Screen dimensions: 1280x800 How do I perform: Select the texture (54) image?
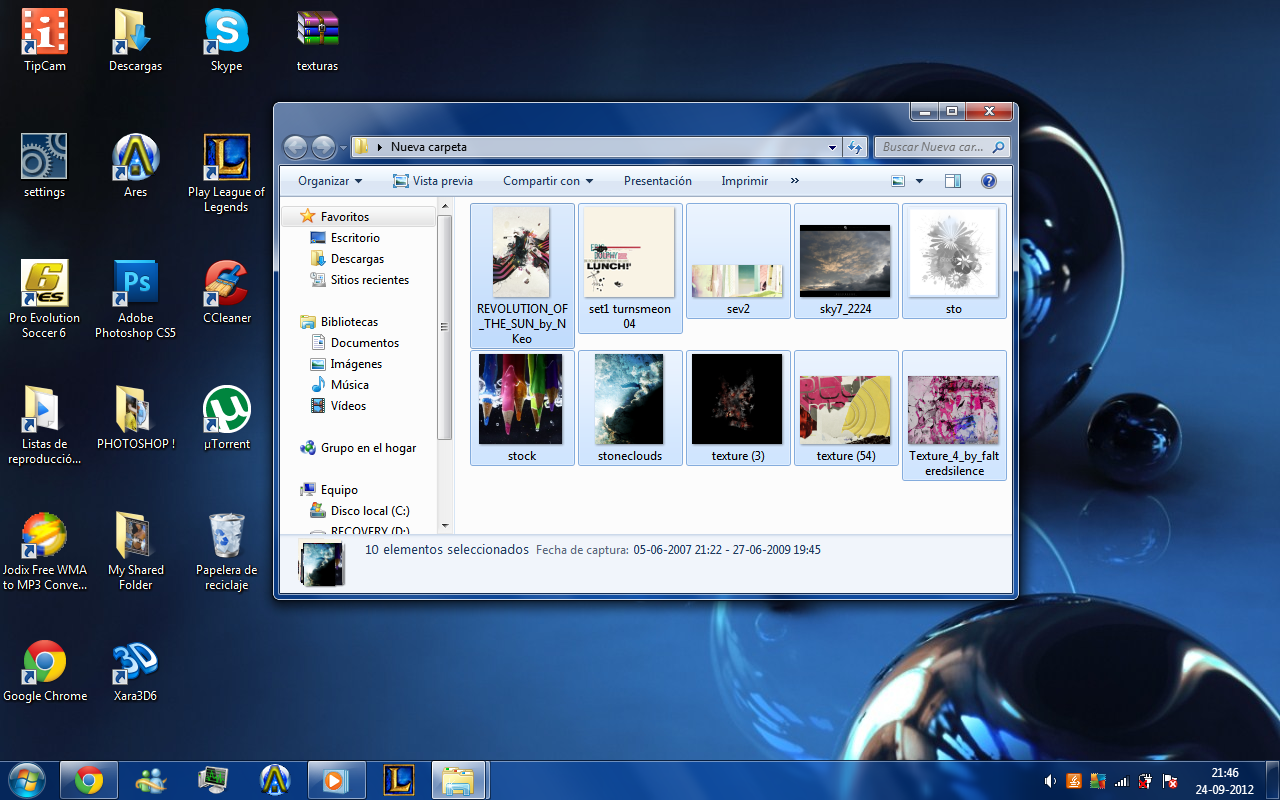846,408
